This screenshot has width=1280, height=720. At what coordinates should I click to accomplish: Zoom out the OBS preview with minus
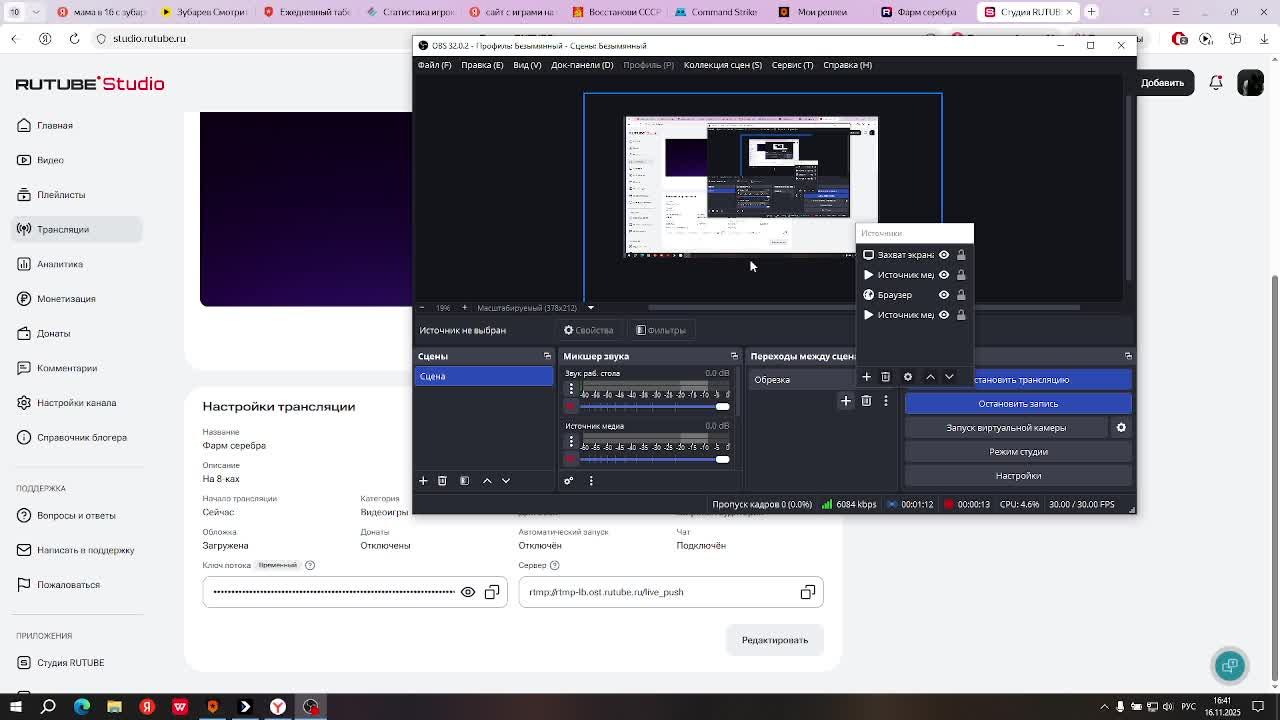click(x=422, y=308)
